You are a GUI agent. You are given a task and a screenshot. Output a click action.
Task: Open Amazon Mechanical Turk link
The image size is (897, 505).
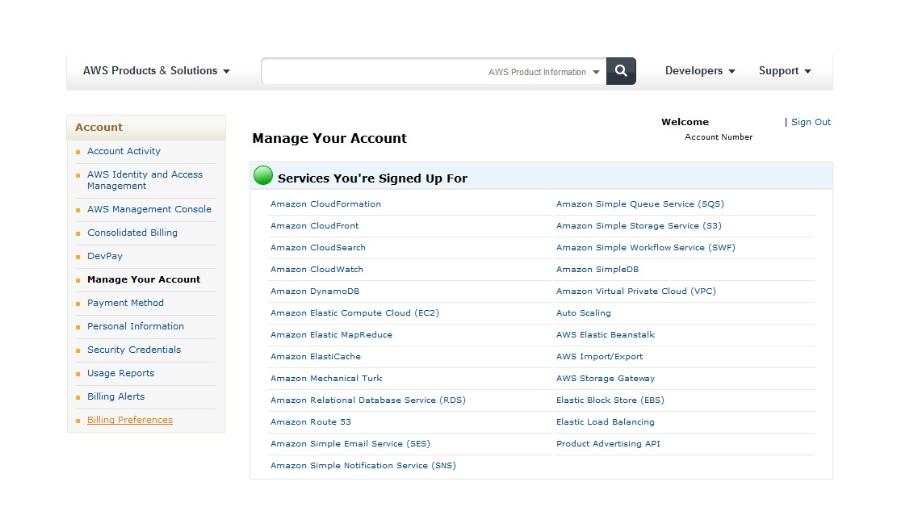326,378
